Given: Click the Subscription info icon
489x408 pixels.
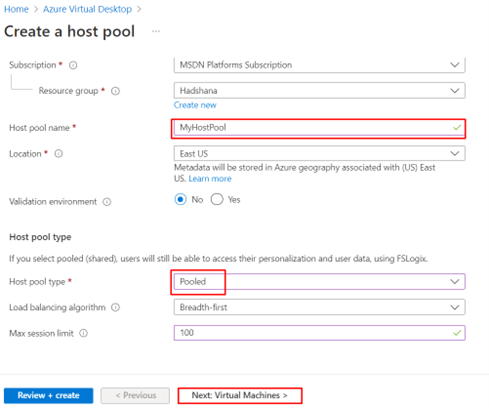Looking at the screenshot, I should coord(73,65).
